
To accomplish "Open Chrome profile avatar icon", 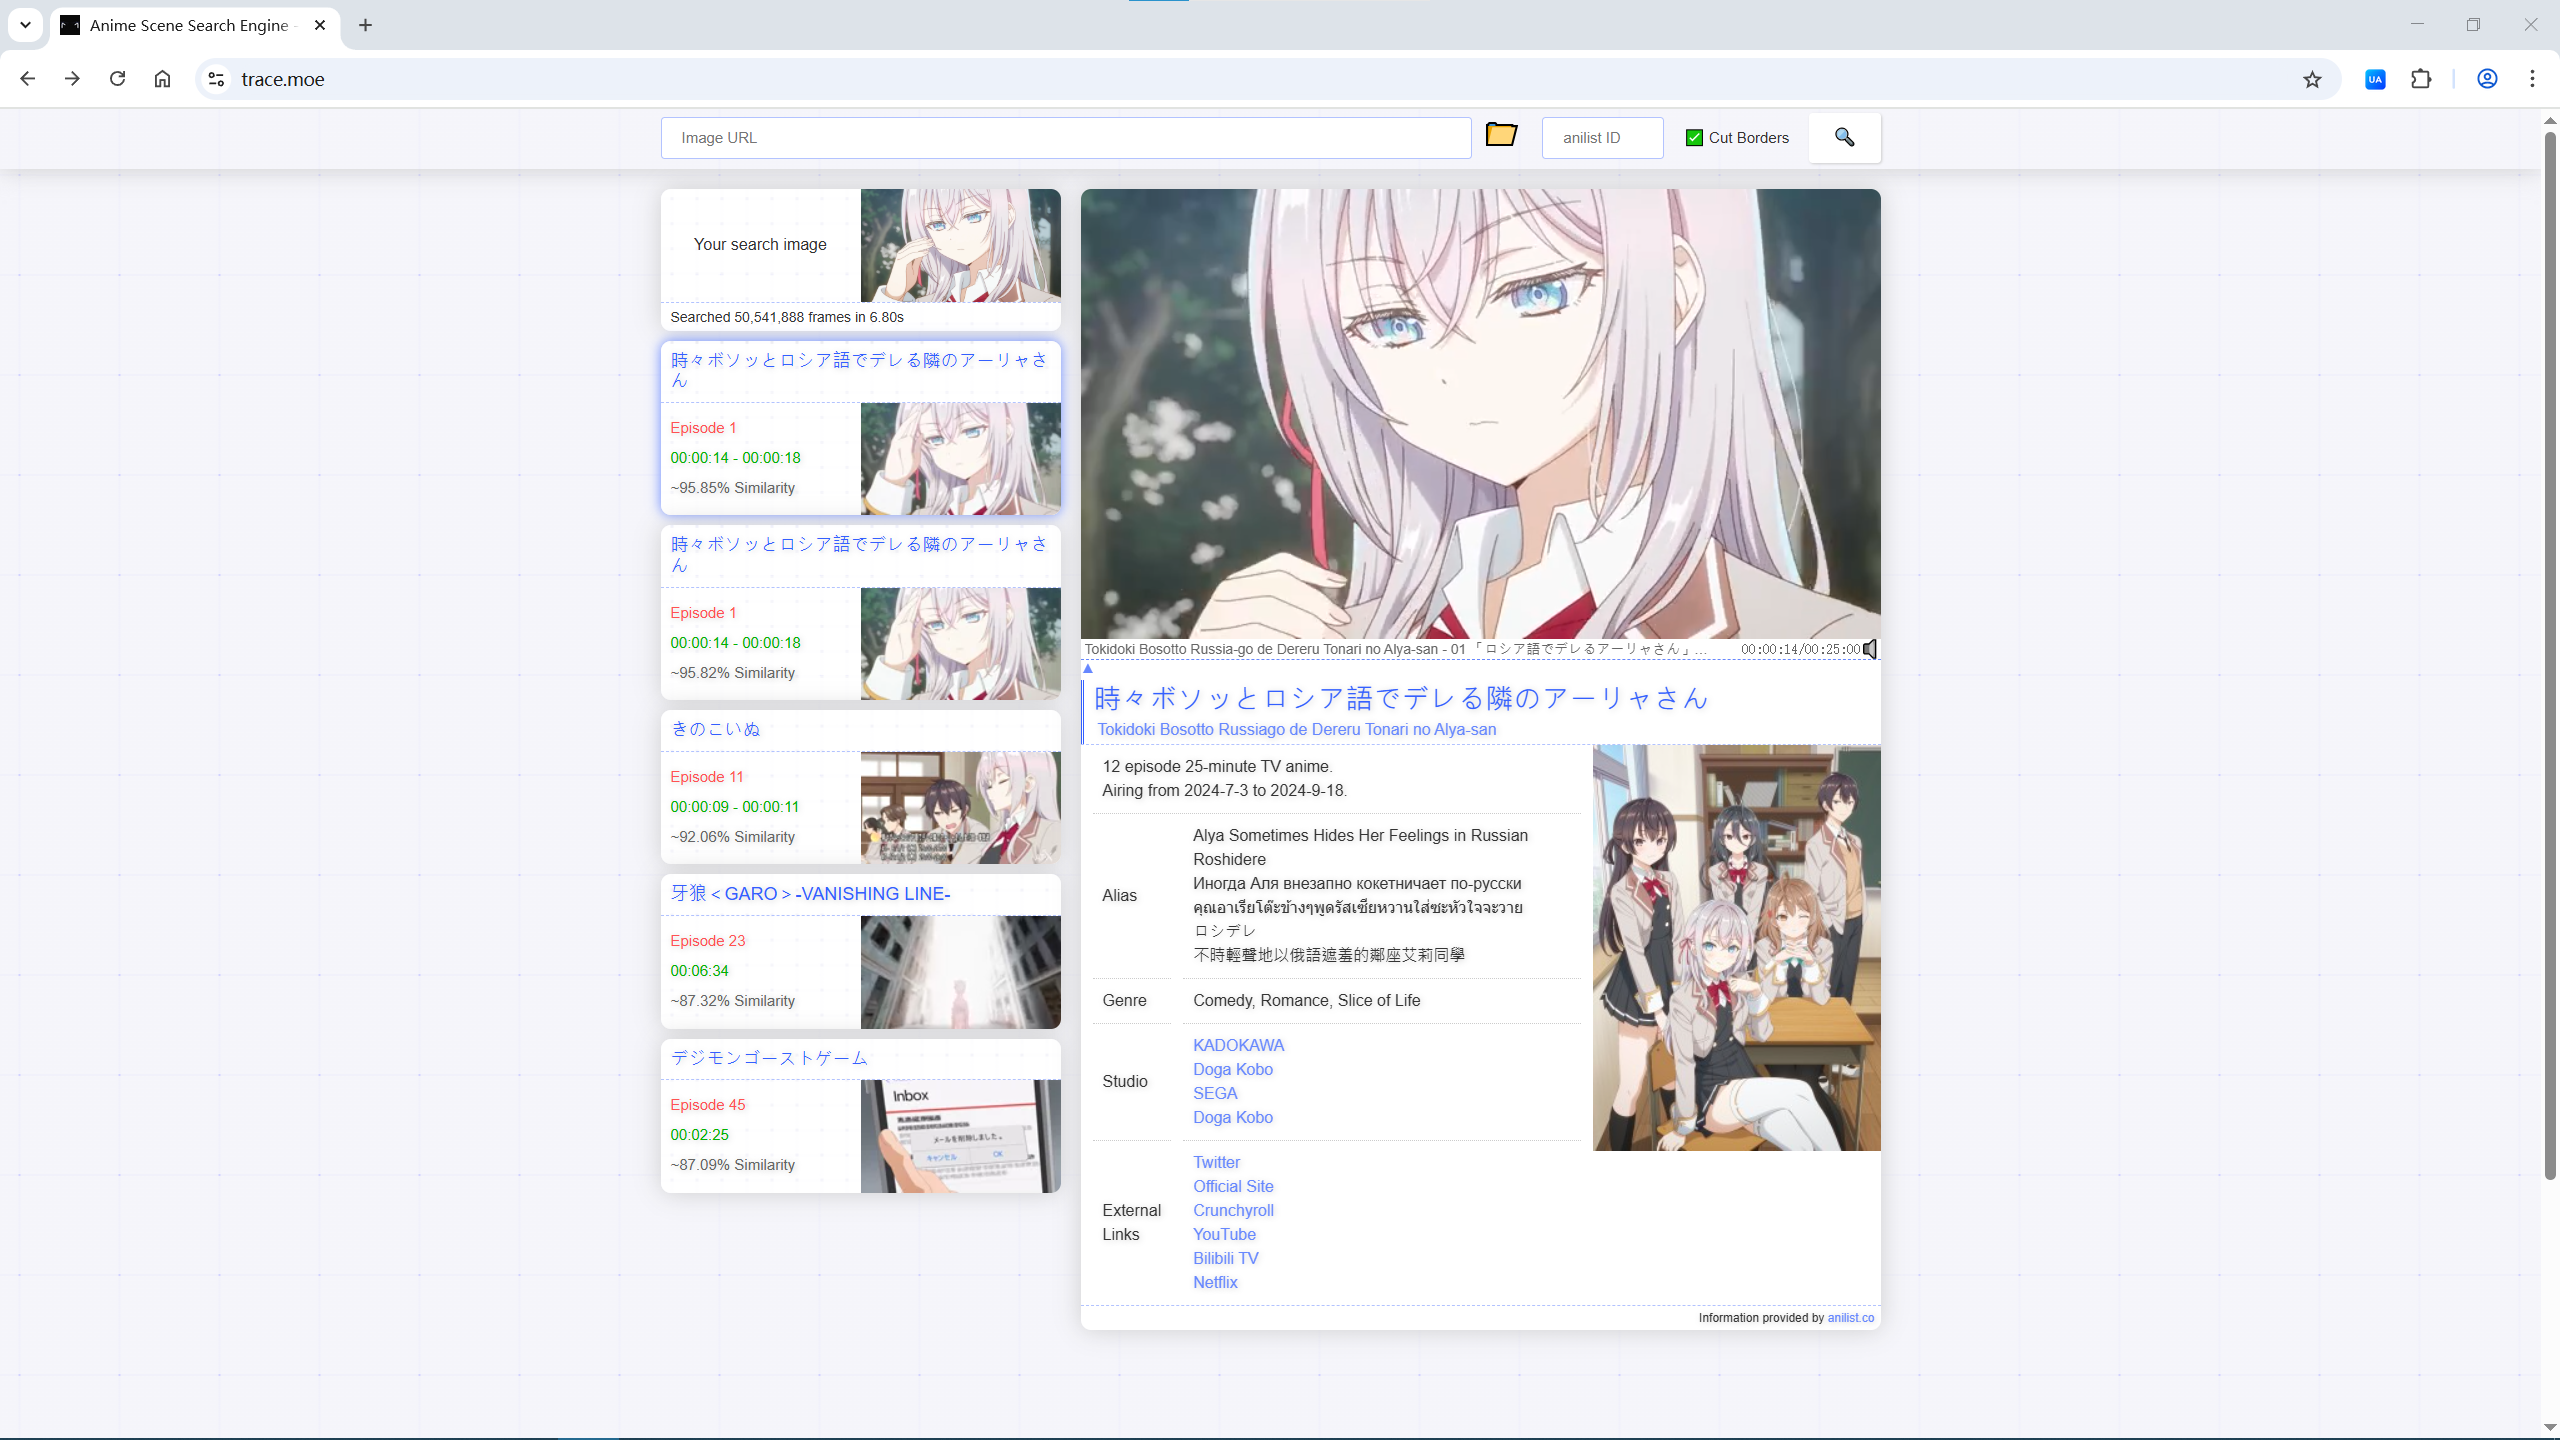I will pyautogui.click(x=2486, y=79).
